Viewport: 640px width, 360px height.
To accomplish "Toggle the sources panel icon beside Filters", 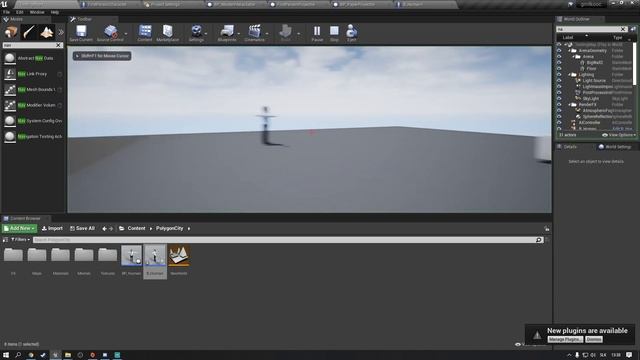I will pyautogui.click(x=5, y=240).
